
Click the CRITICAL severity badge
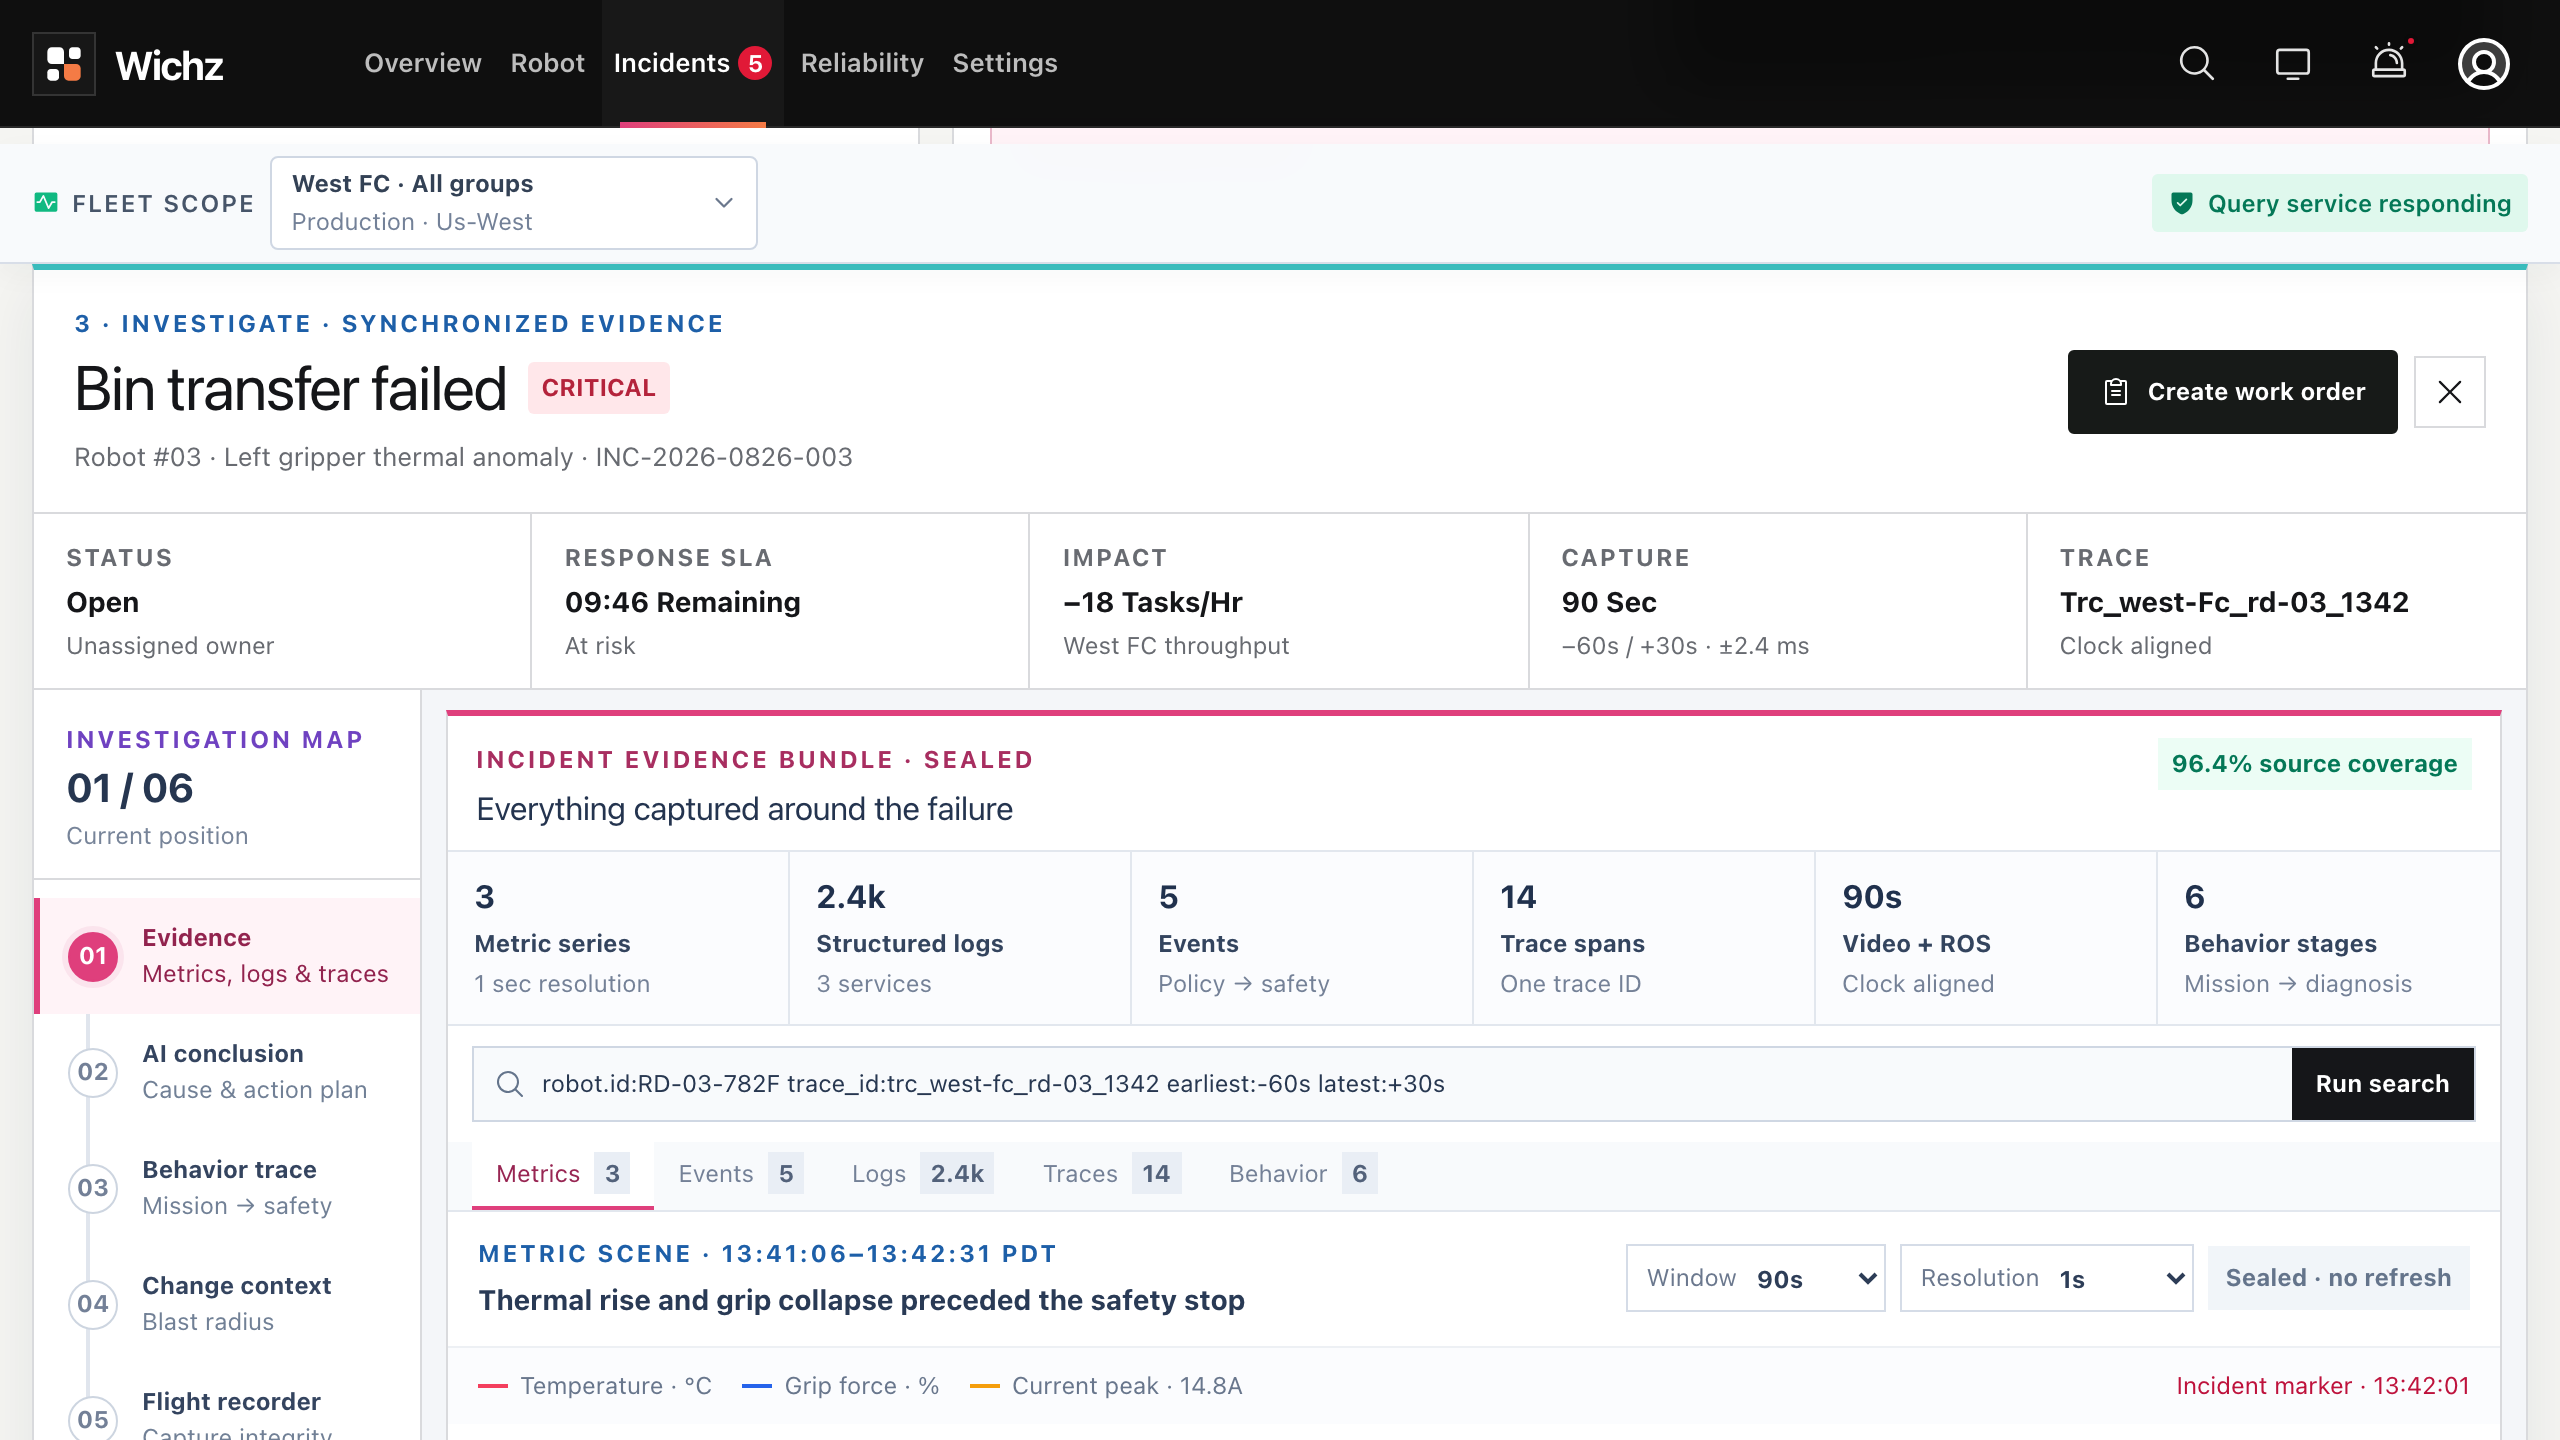[x=598, y=388]
